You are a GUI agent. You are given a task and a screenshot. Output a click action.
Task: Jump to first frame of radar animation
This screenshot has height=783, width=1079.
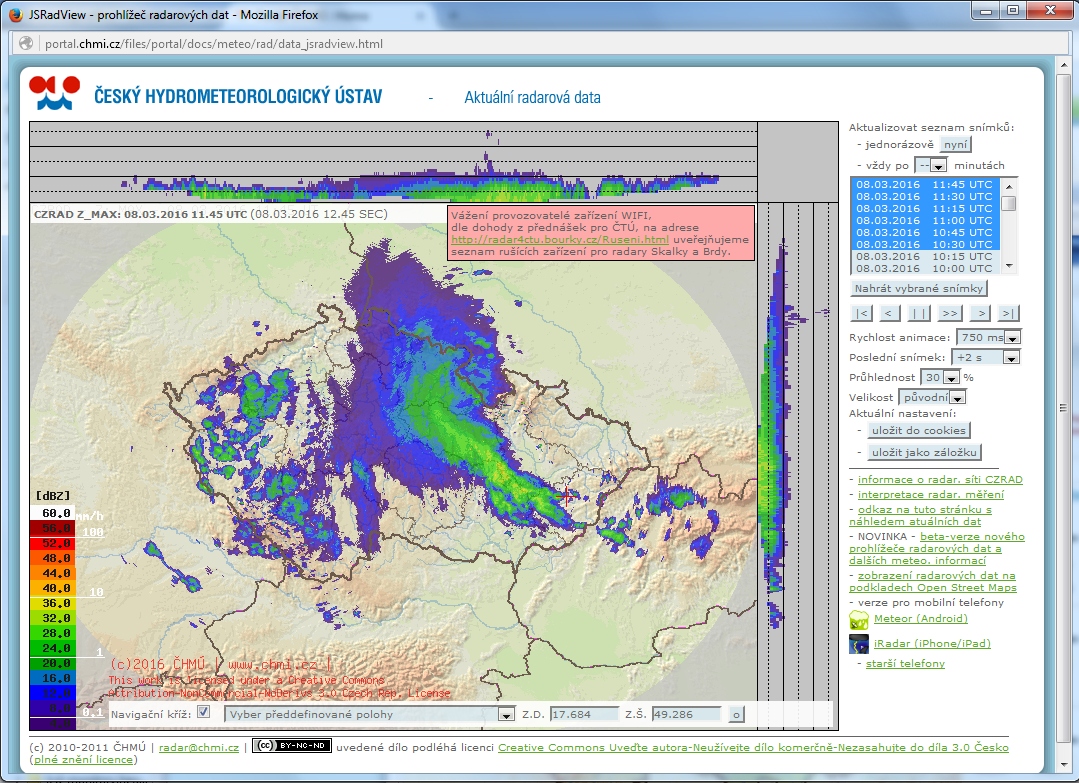863,313
